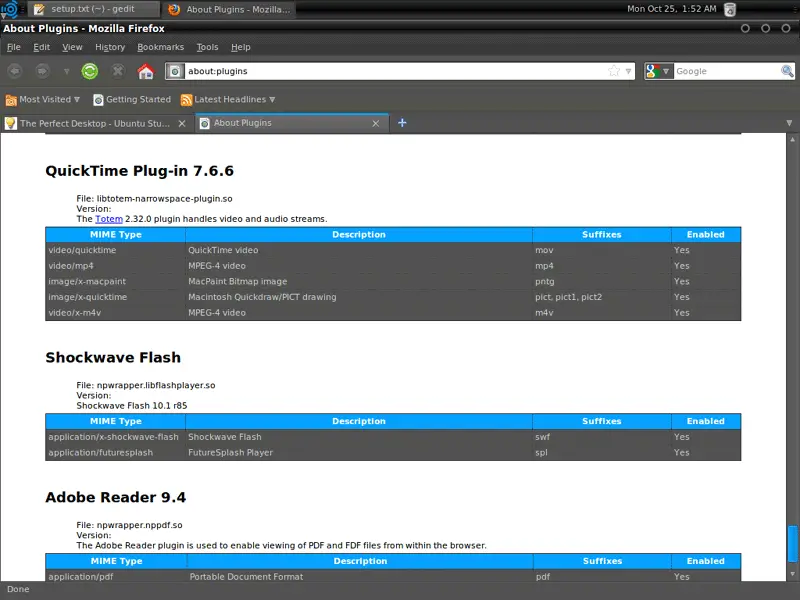Viewport: 800px width, 600px height.
Task: Click the QuickTime Plug-in 7.6.6 heading
Action: [x=139, y=171]
